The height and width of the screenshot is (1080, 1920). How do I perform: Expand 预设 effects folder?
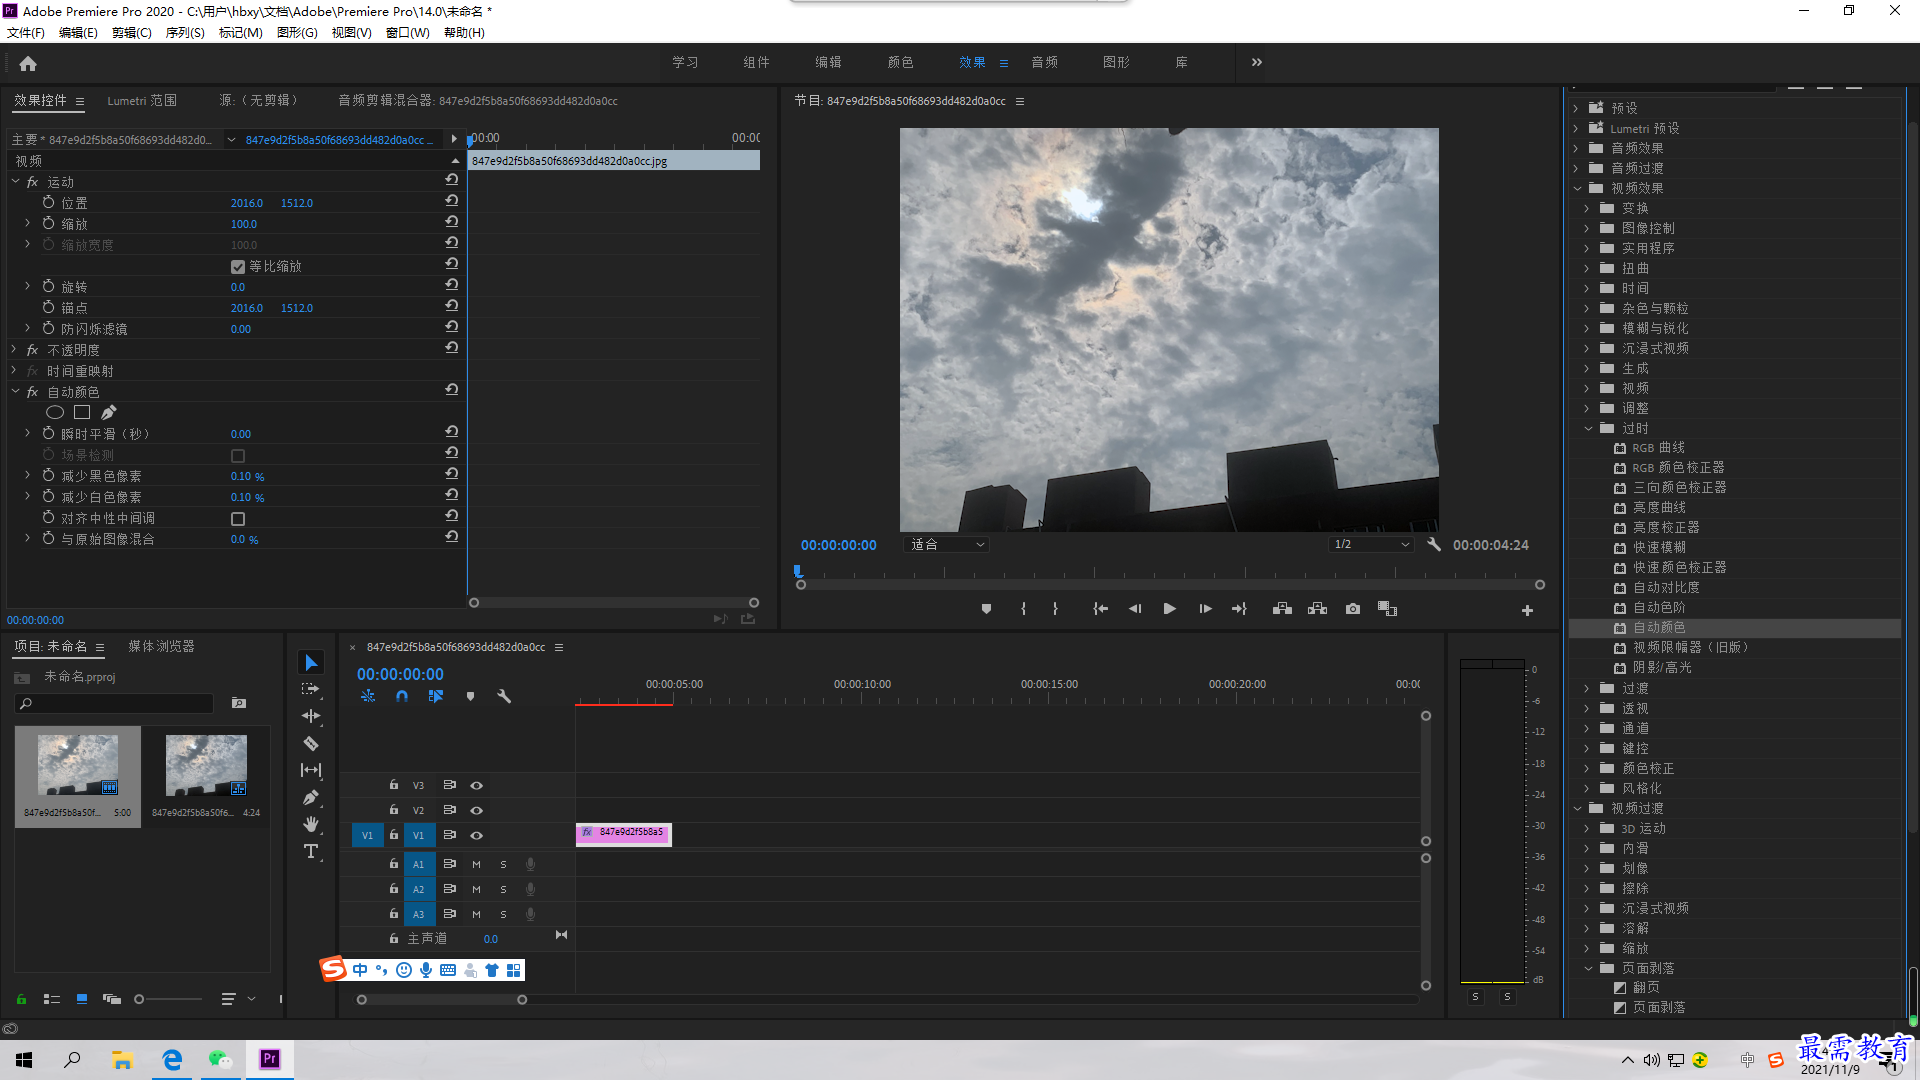(x=1576, y=108)
